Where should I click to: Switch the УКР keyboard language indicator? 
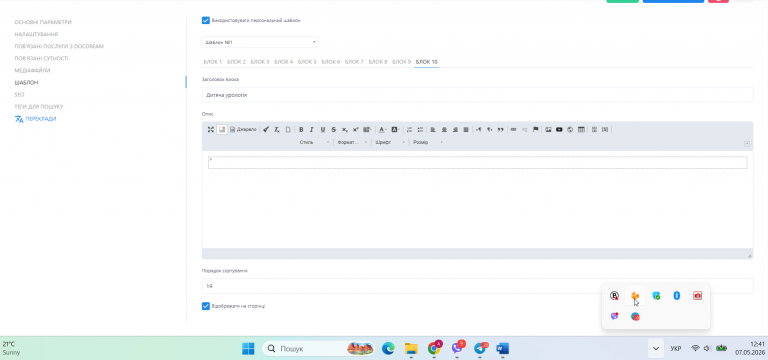click(676, 349)
